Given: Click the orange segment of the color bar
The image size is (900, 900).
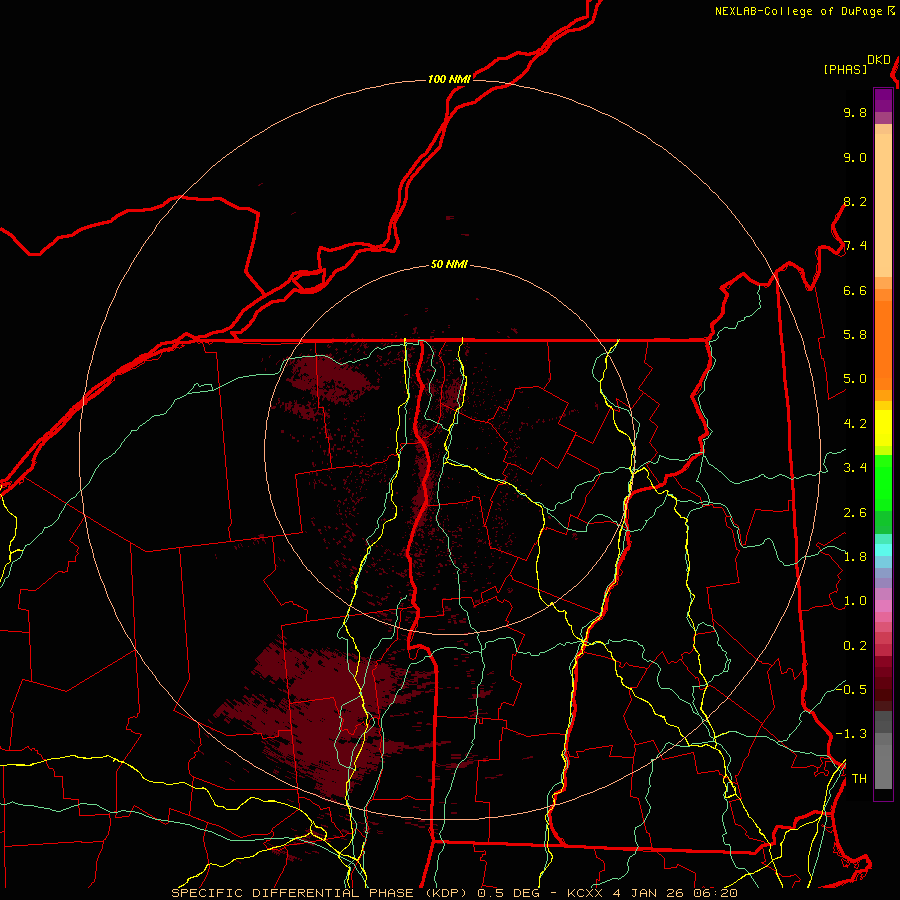Looking at the screenshot, I should (883, 344).
